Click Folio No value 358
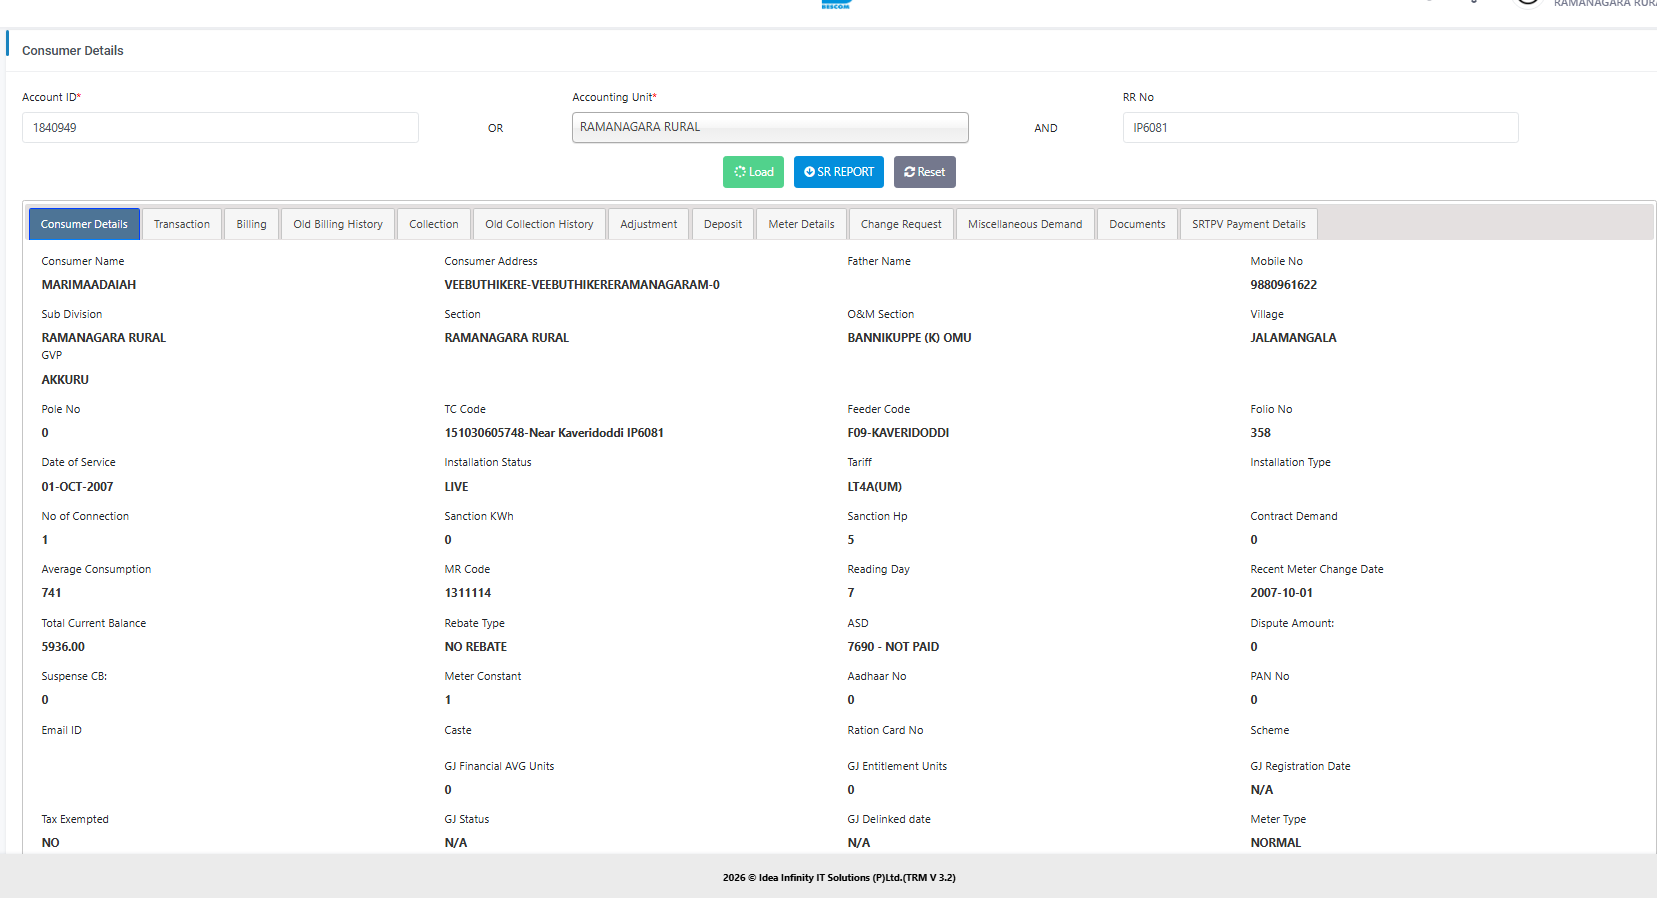Viewport: 1657px width, 898px height. coord(1261,433)
